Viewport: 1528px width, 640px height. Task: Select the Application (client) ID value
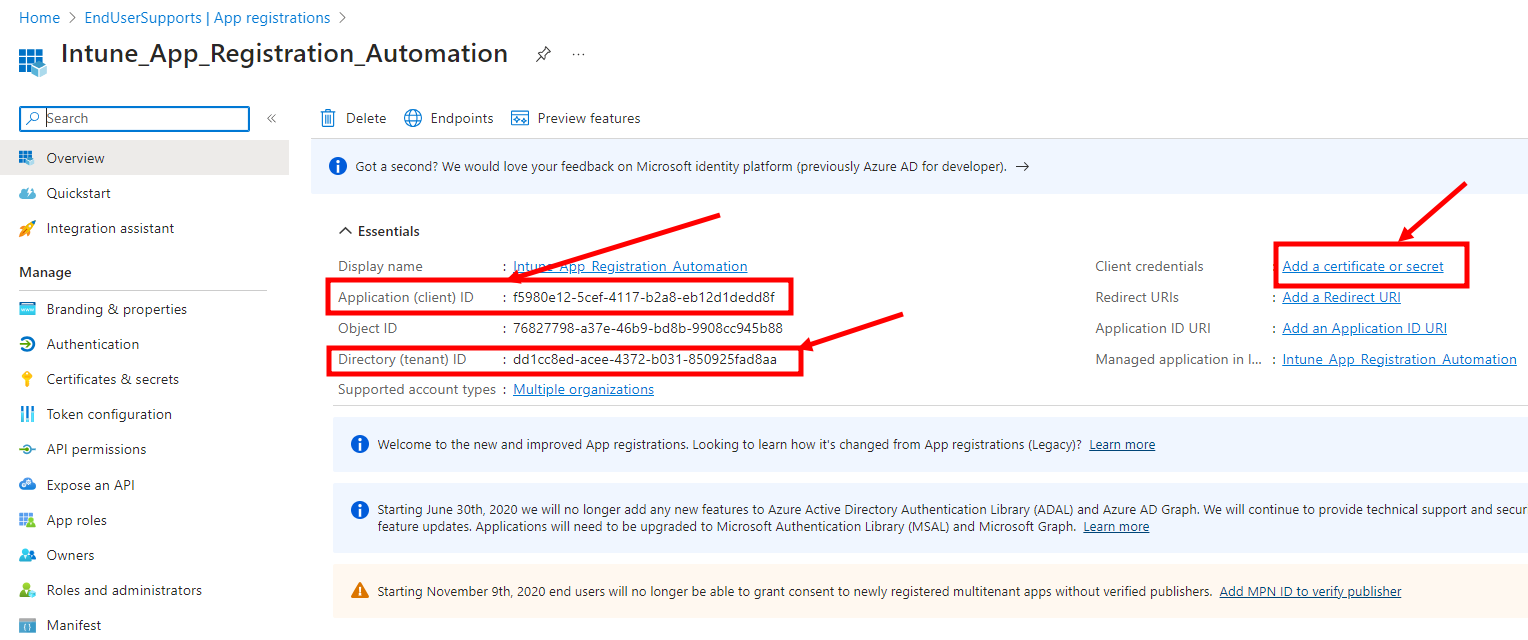pyautogui.click(x=643, y=297)
